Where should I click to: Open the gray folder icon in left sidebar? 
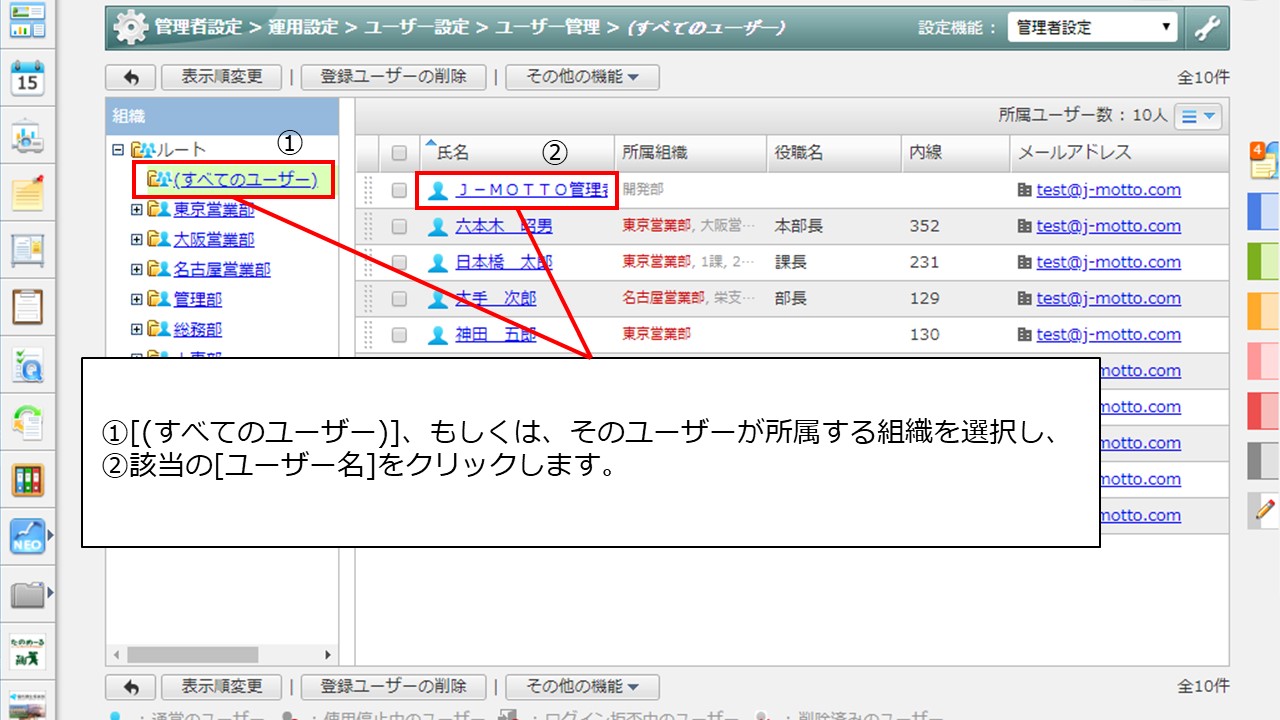(28, 595)
